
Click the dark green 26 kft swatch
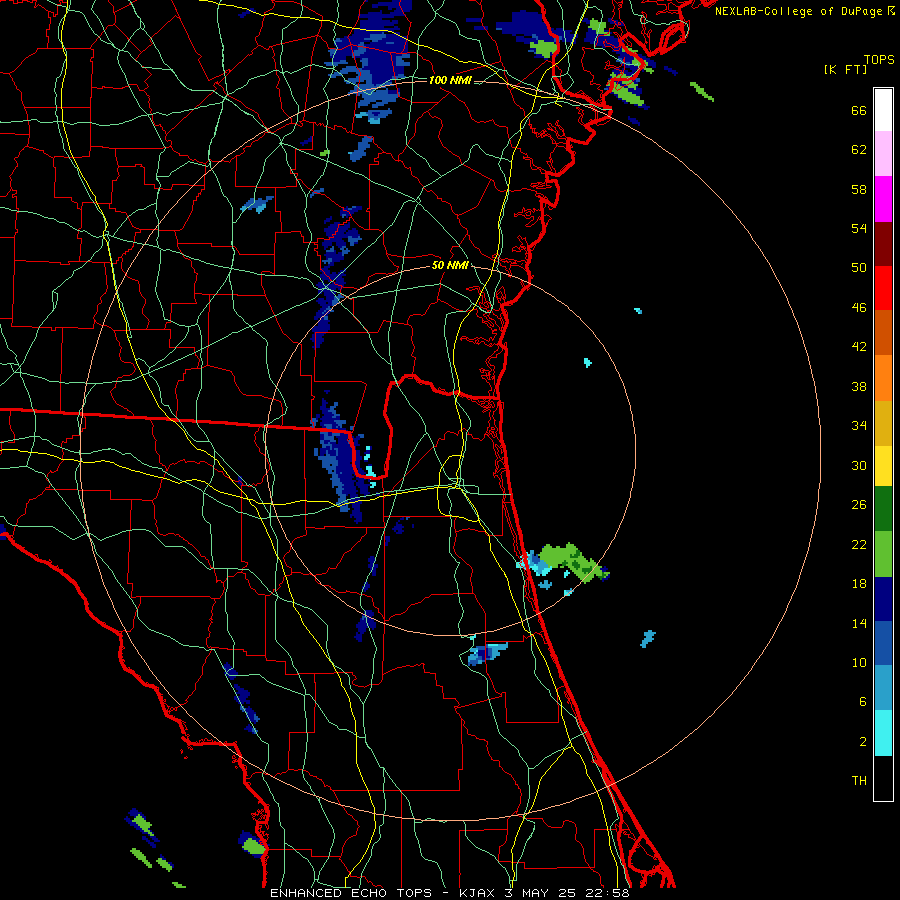click(883, 509)
